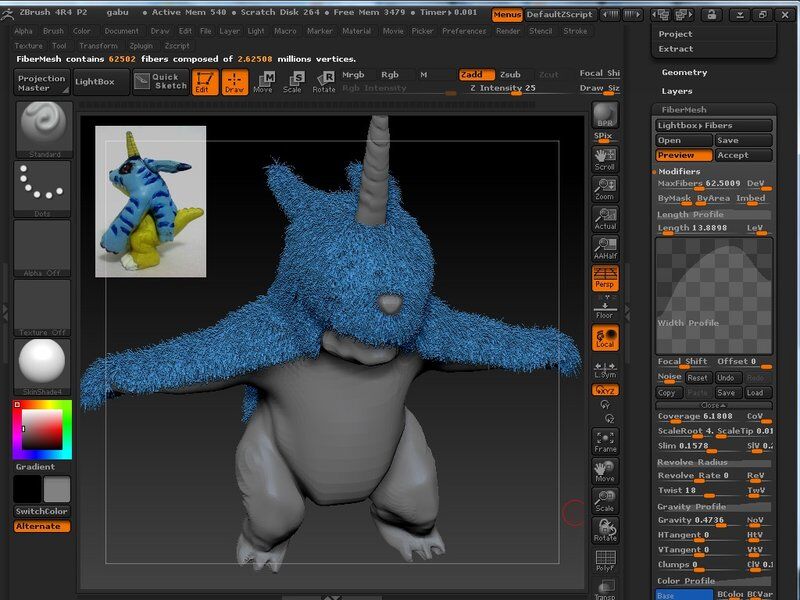
Task: Enable Zsub sculpting mode
Action: click(510, 75)
